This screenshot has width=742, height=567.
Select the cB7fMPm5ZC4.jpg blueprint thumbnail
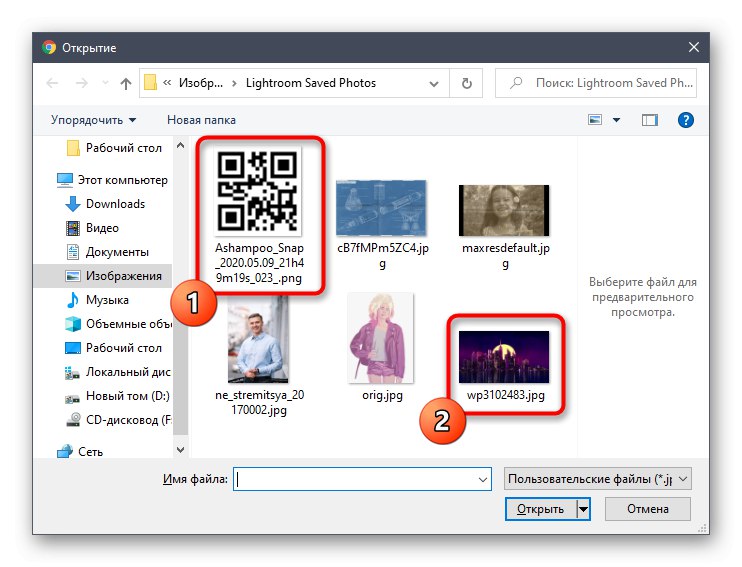pos(381,208)
